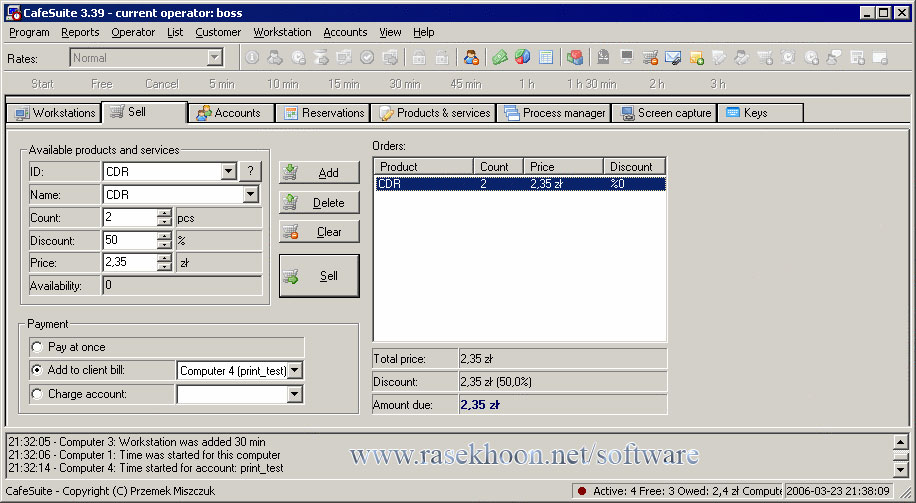The width and height of the screenshot is (916, 503).
Task: Open the Operator menu
Action: (x=133, y=33)
